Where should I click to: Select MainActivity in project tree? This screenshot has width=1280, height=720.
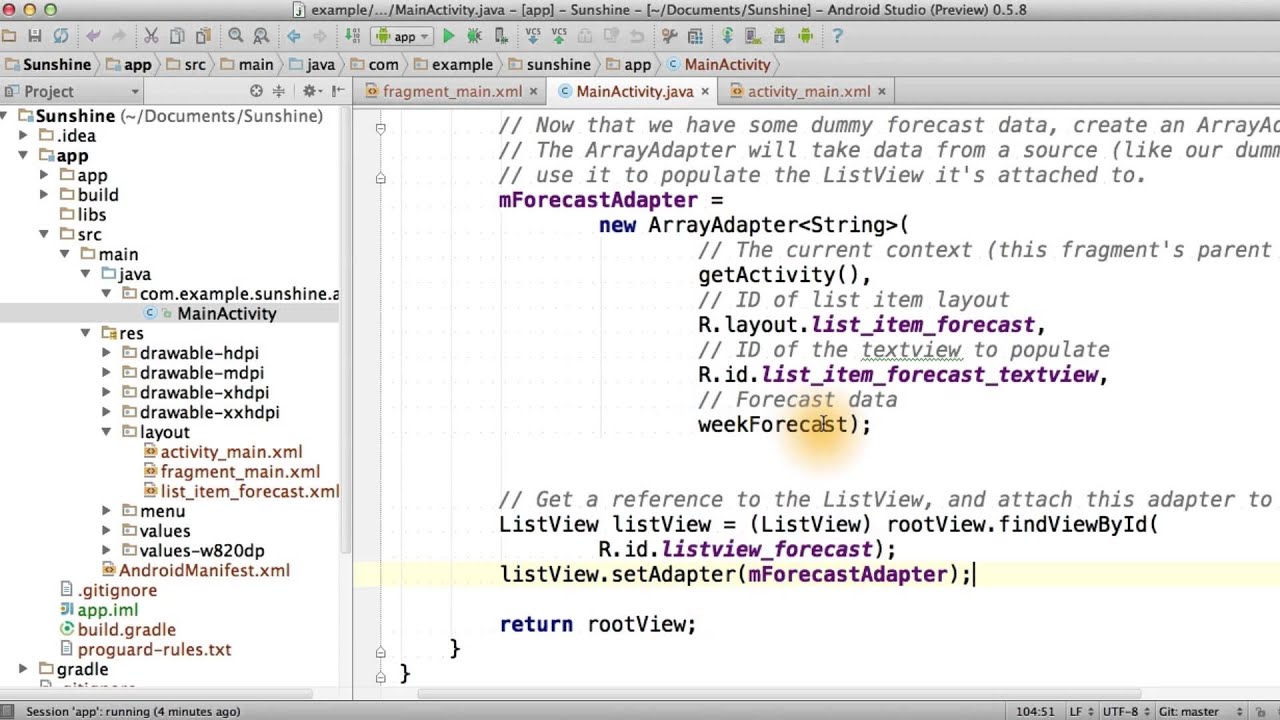pos(226,313)
